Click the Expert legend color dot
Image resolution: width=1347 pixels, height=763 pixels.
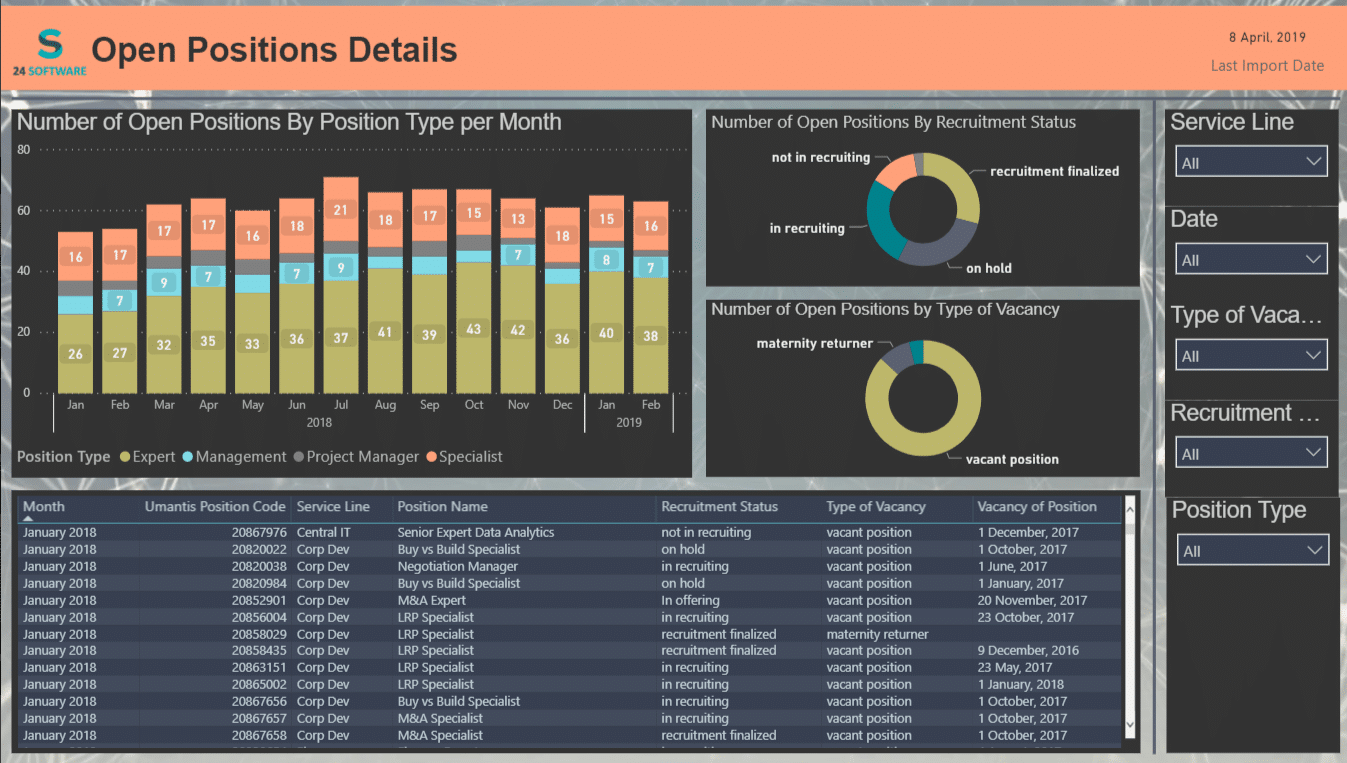(x=125, y=457)
